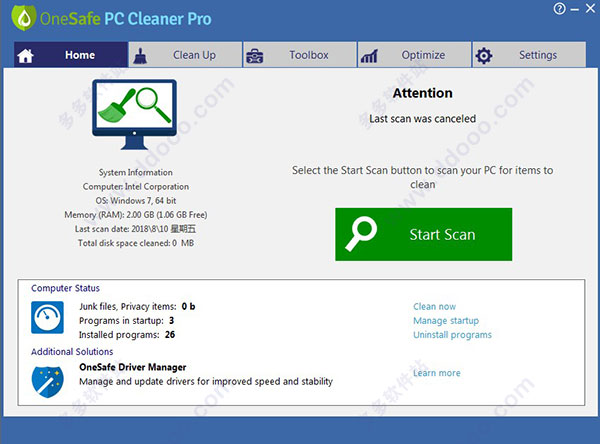Click the OneSafe PC Cleaner Pro title

click(126, 19)
